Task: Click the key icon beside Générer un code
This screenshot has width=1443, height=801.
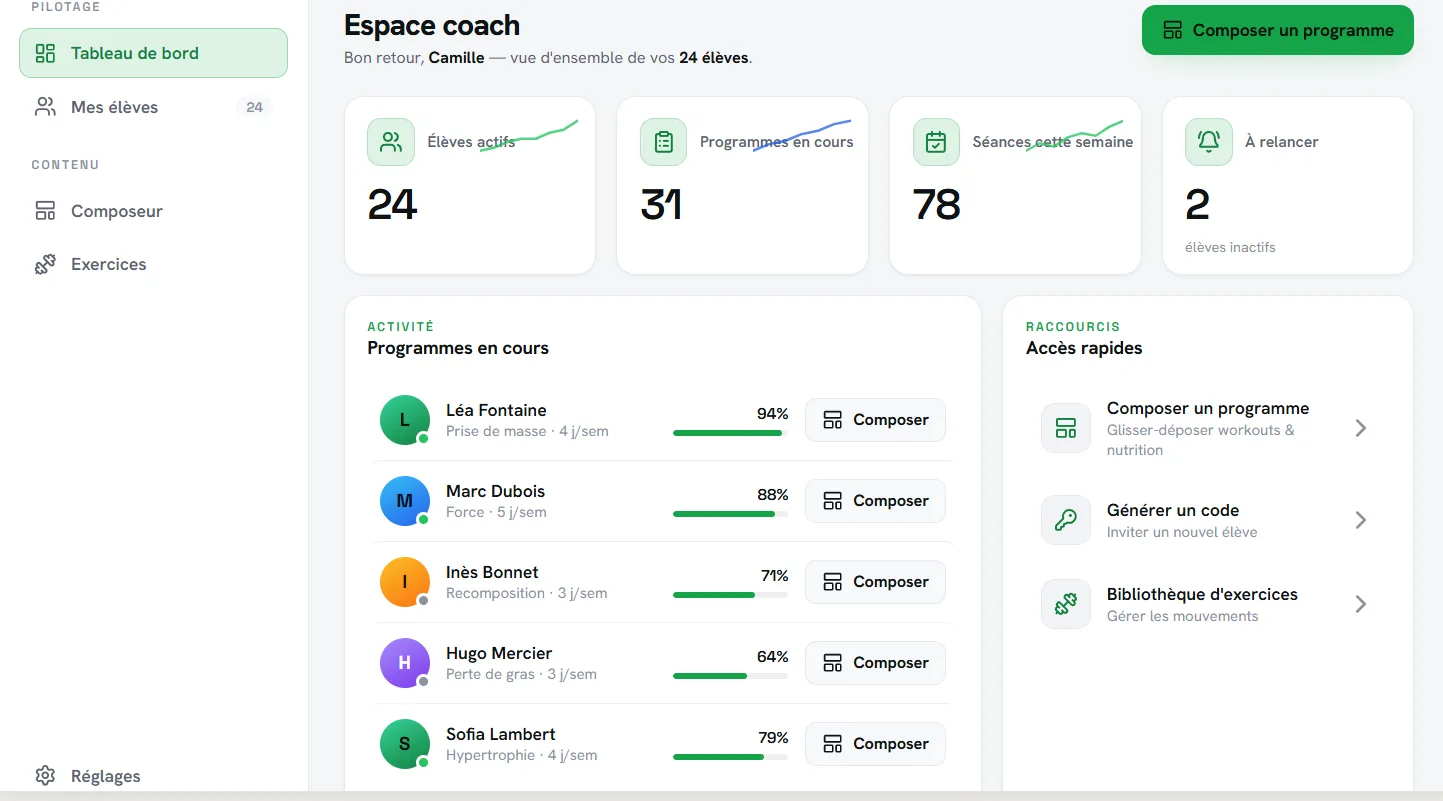Action: point(1066,520)
